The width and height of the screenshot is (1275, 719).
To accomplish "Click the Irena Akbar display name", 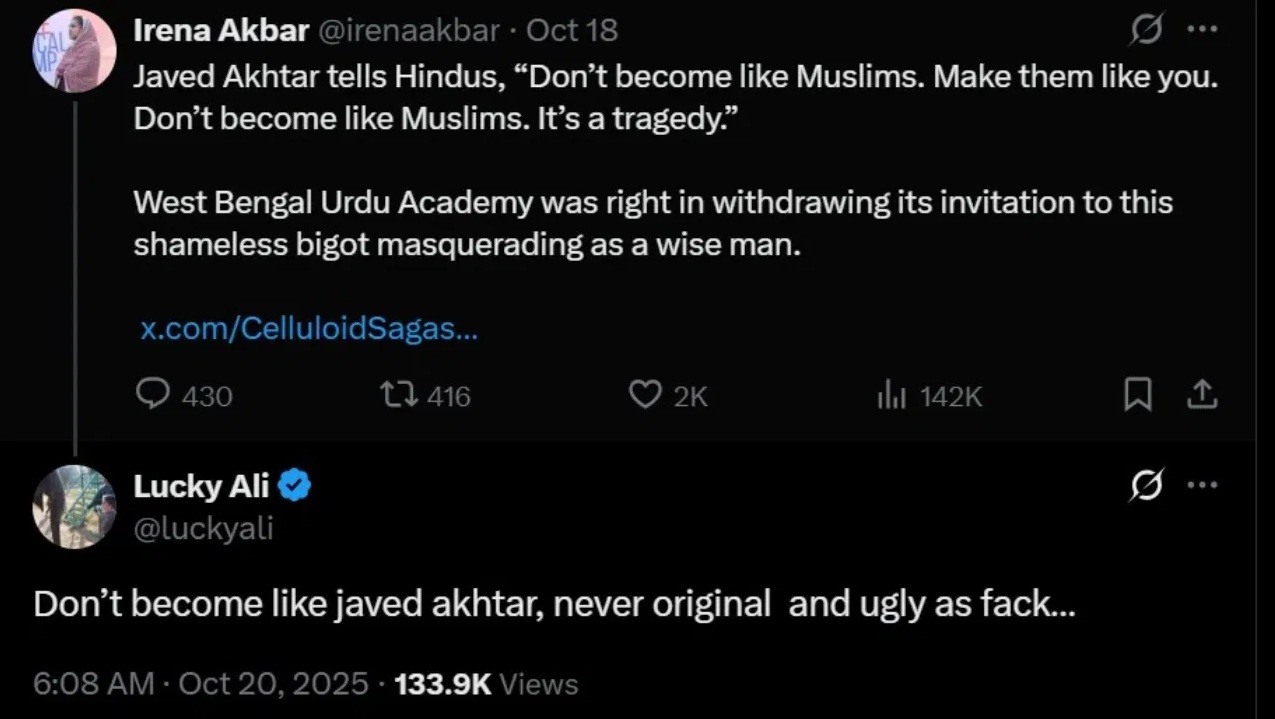I will tap(221, 31).
